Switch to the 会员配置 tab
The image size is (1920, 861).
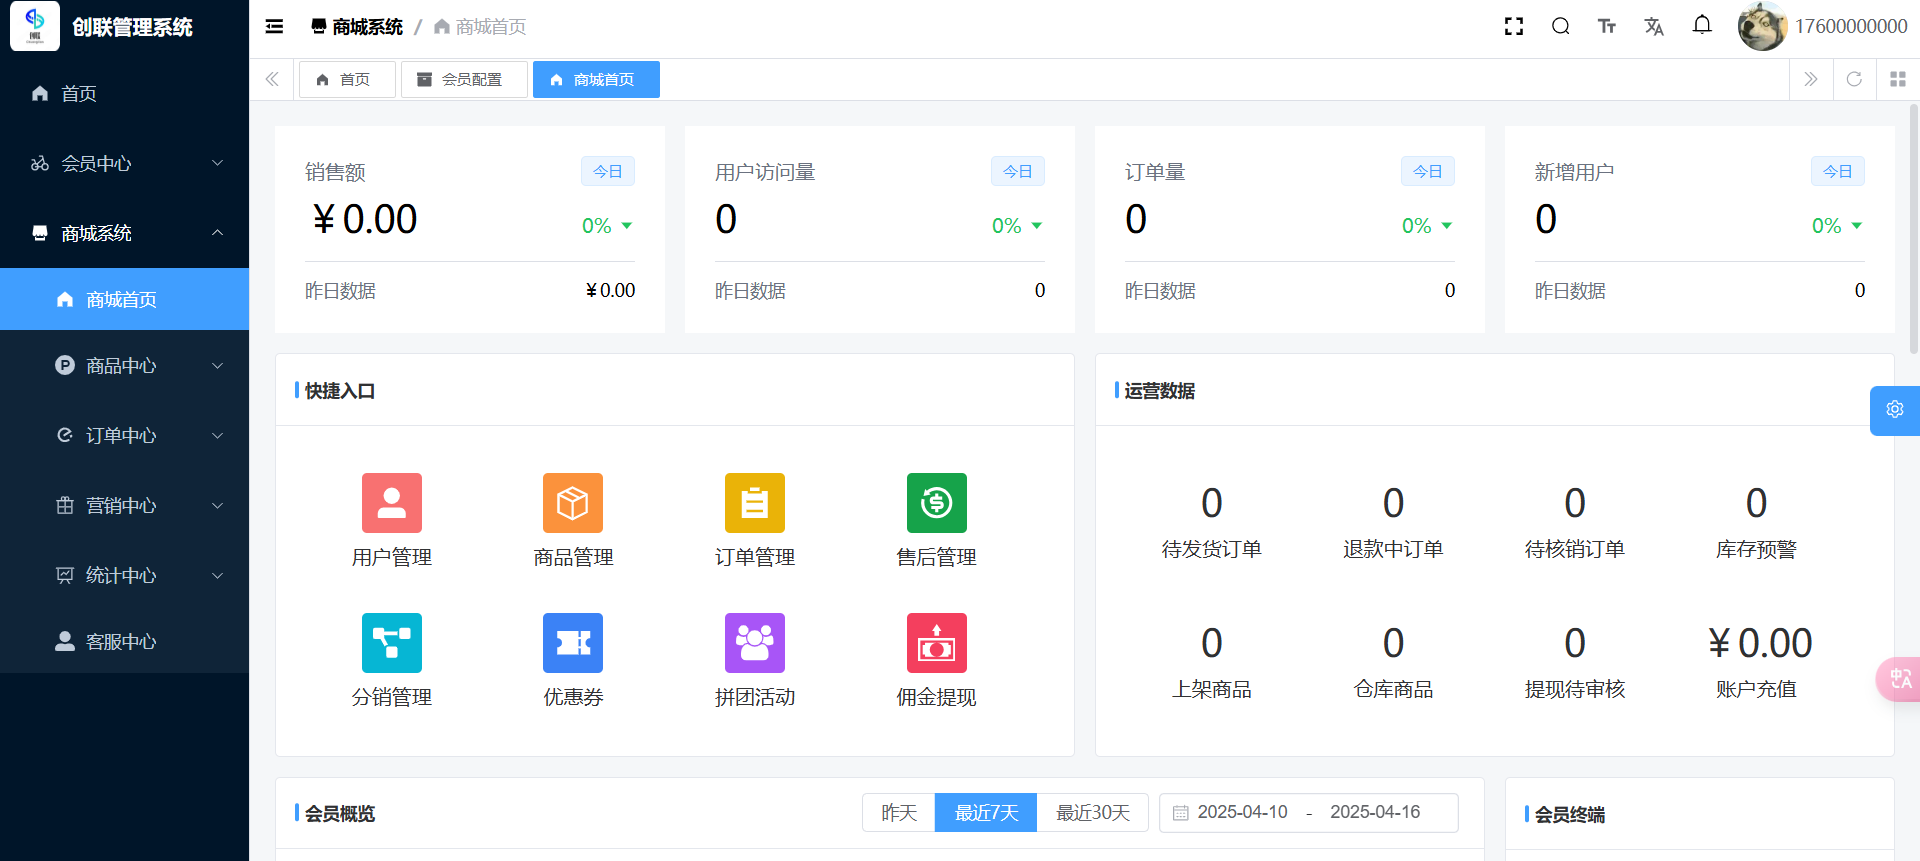click(x=463, y=79)
